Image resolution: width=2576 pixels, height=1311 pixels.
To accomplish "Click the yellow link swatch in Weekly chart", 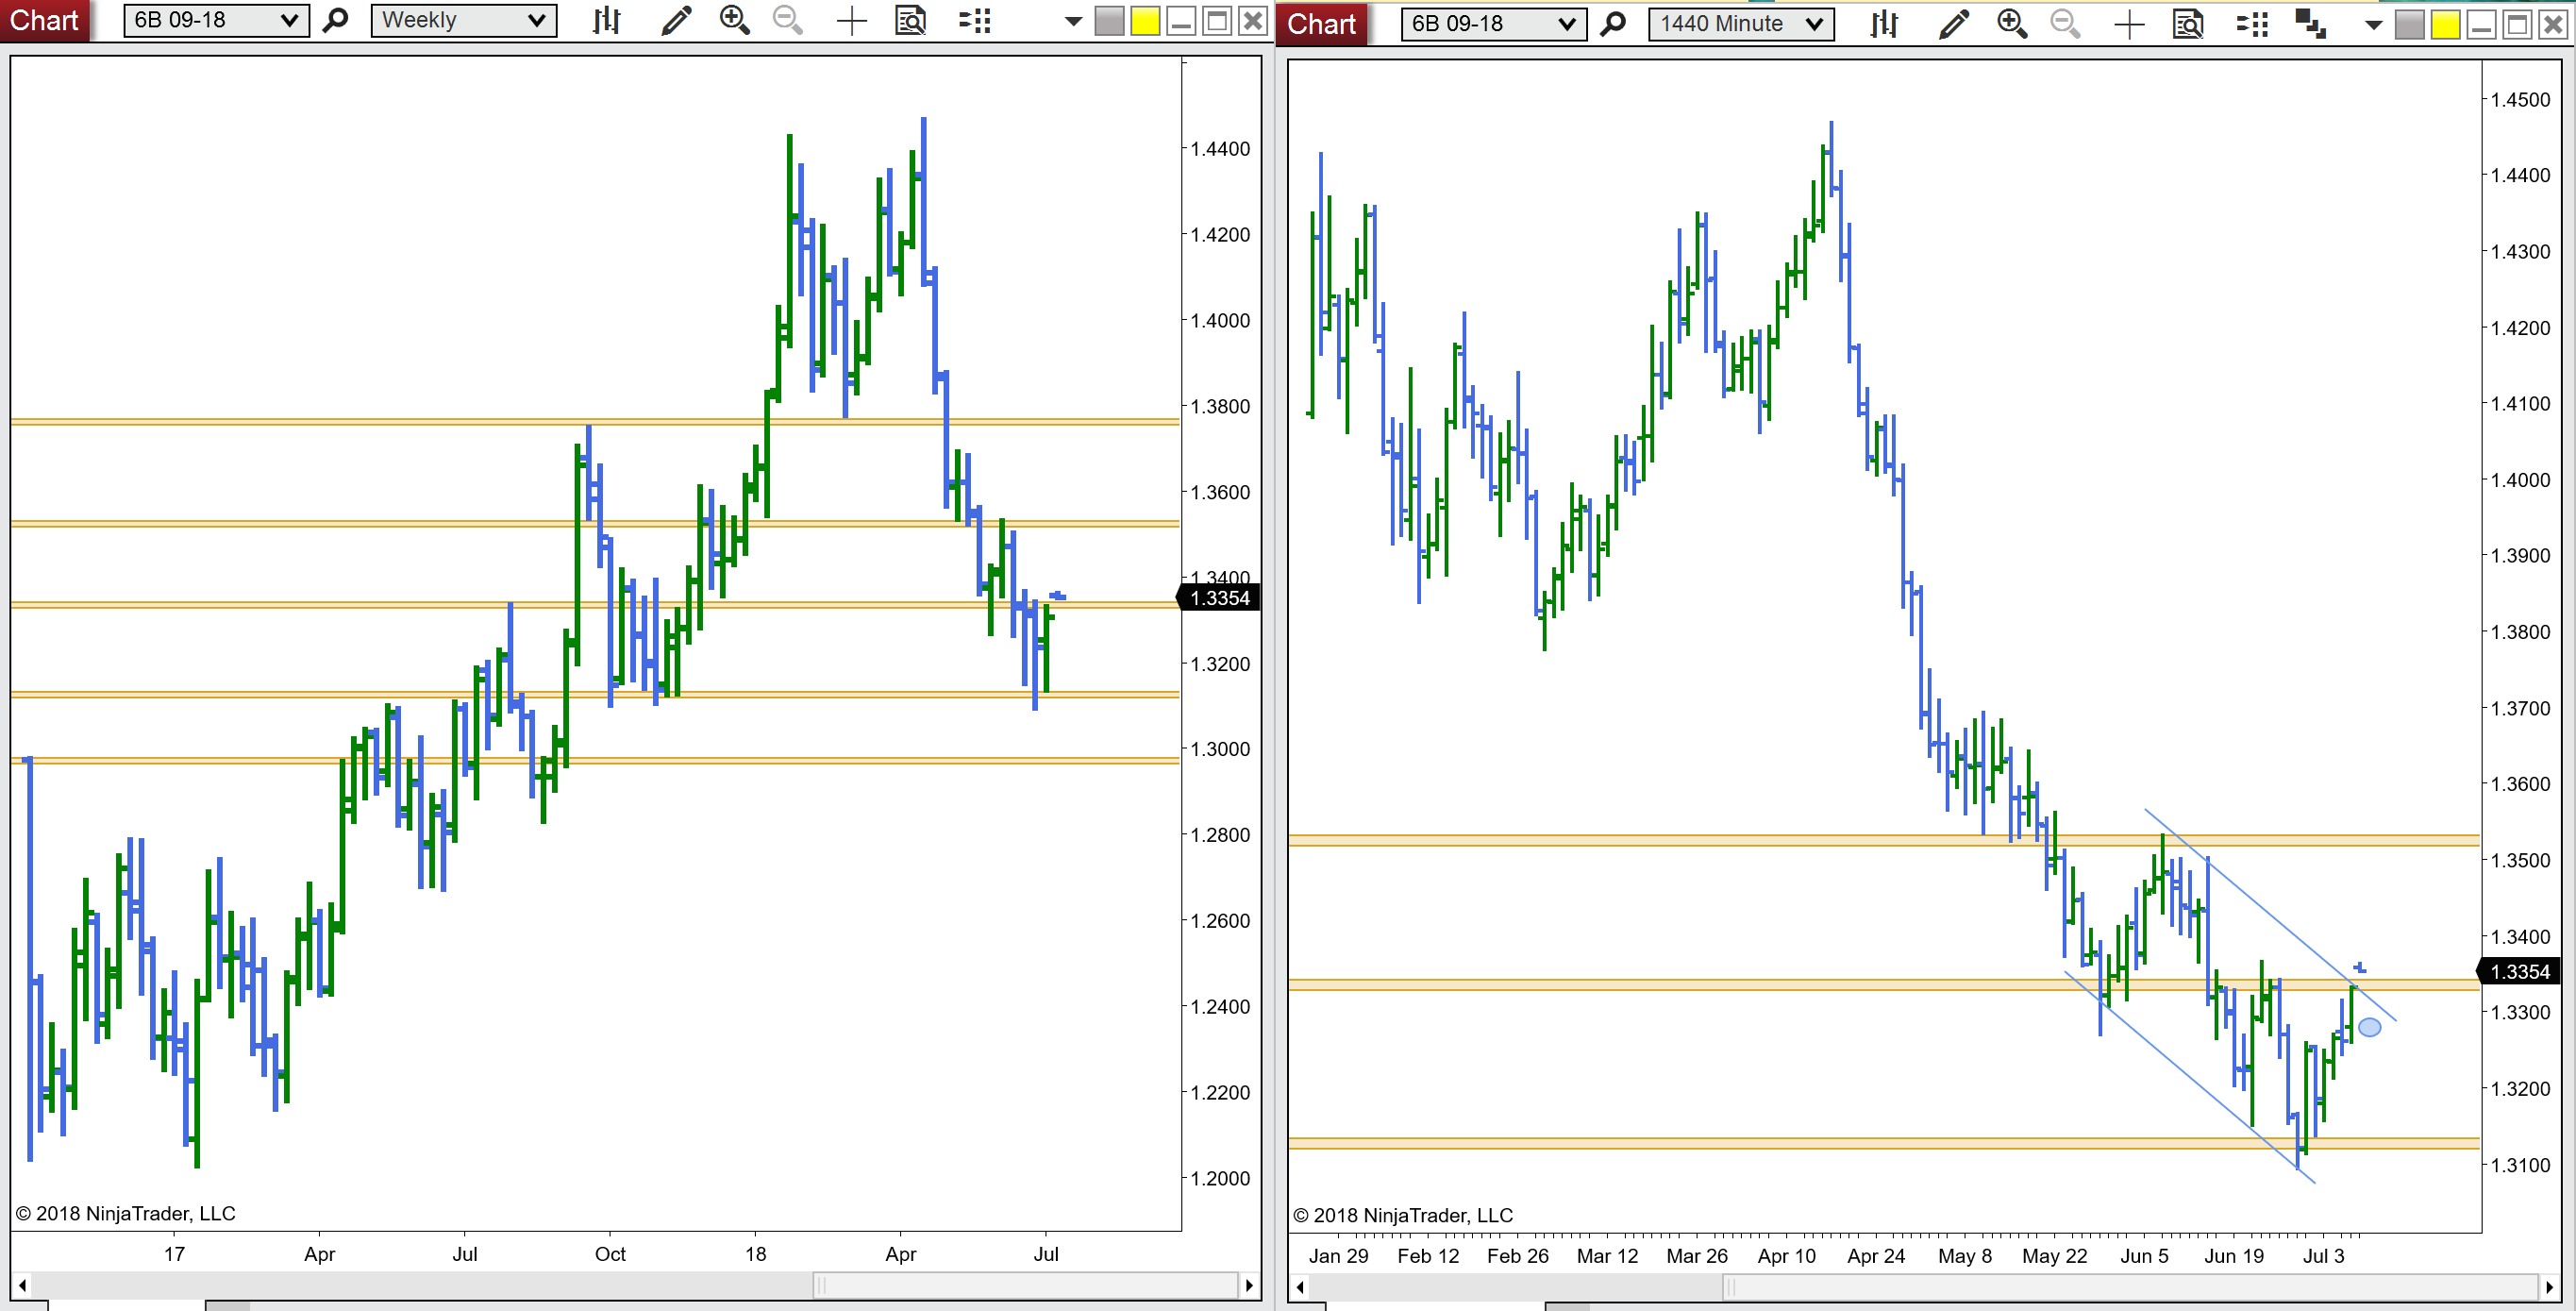I will click(1145, 21).
